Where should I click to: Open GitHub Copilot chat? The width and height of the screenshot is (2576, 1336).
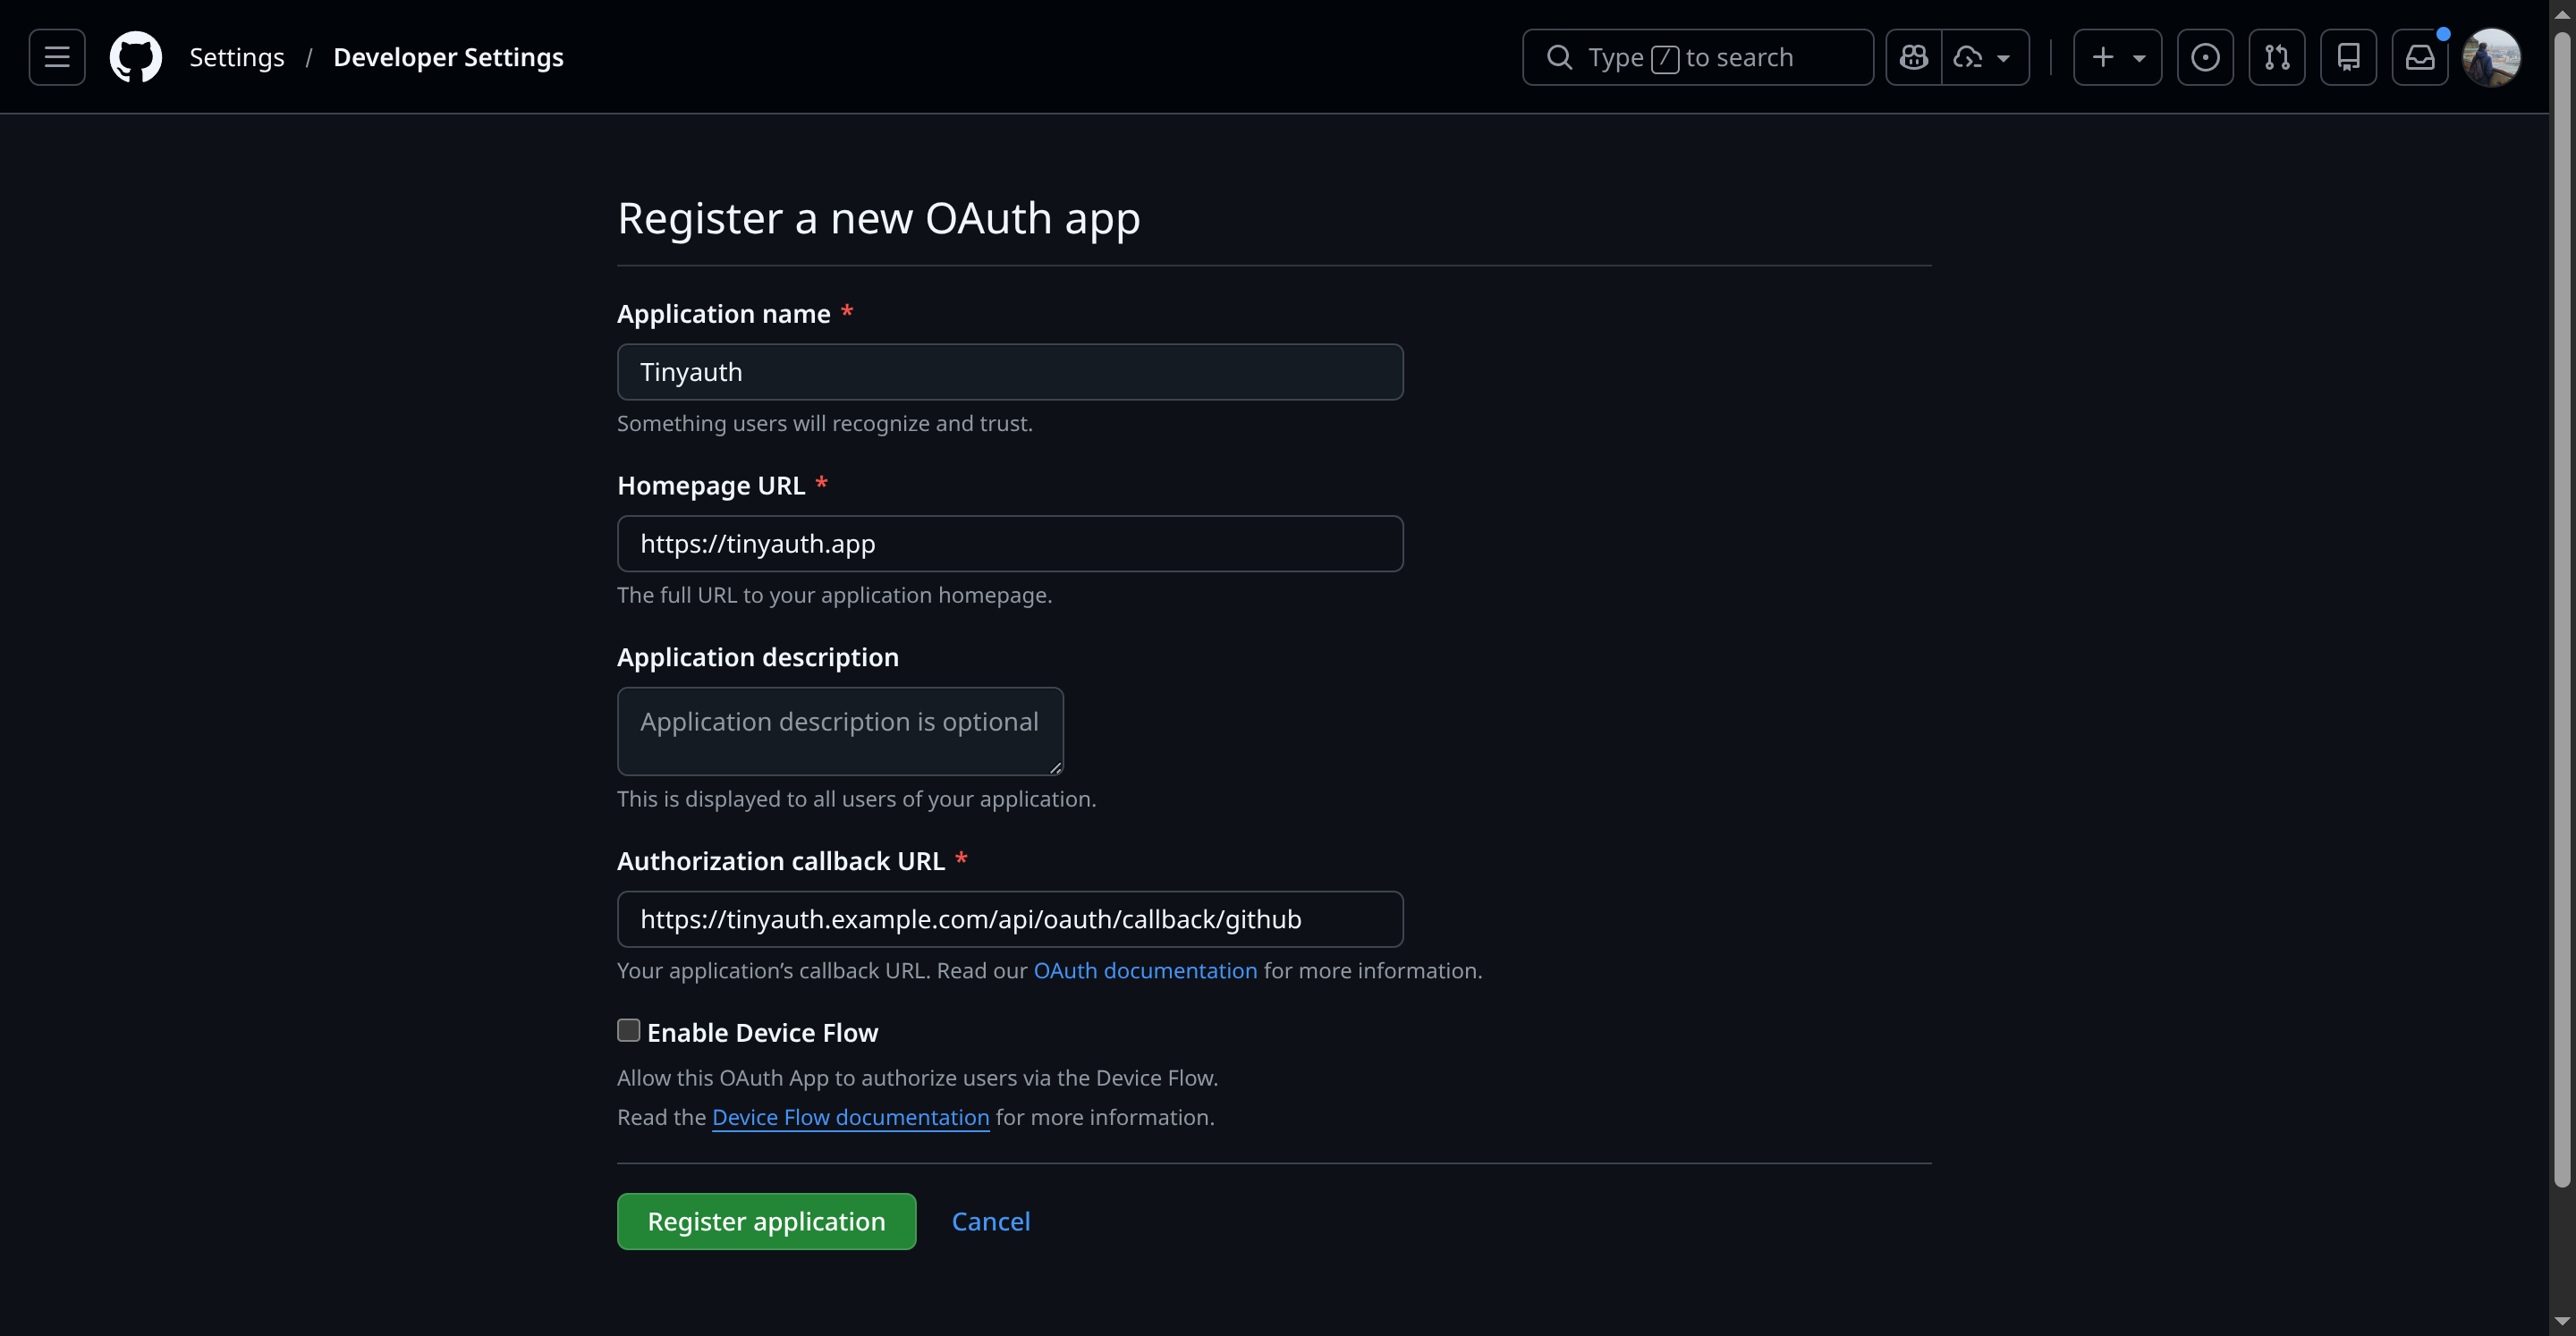tap(1913, 57)
